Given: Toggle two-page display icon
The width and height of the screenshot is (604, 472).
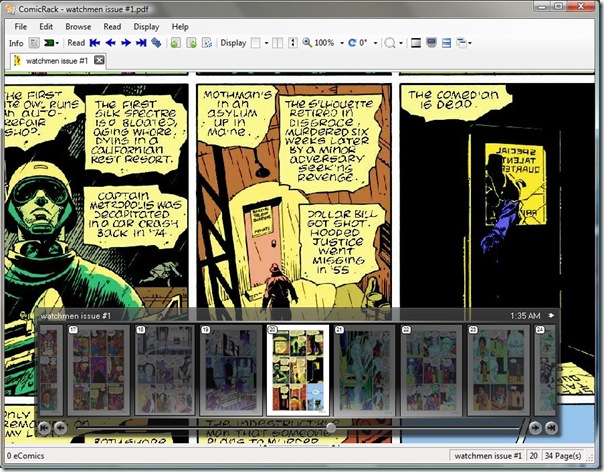Looking at the screenshot, I should (277, 43).
